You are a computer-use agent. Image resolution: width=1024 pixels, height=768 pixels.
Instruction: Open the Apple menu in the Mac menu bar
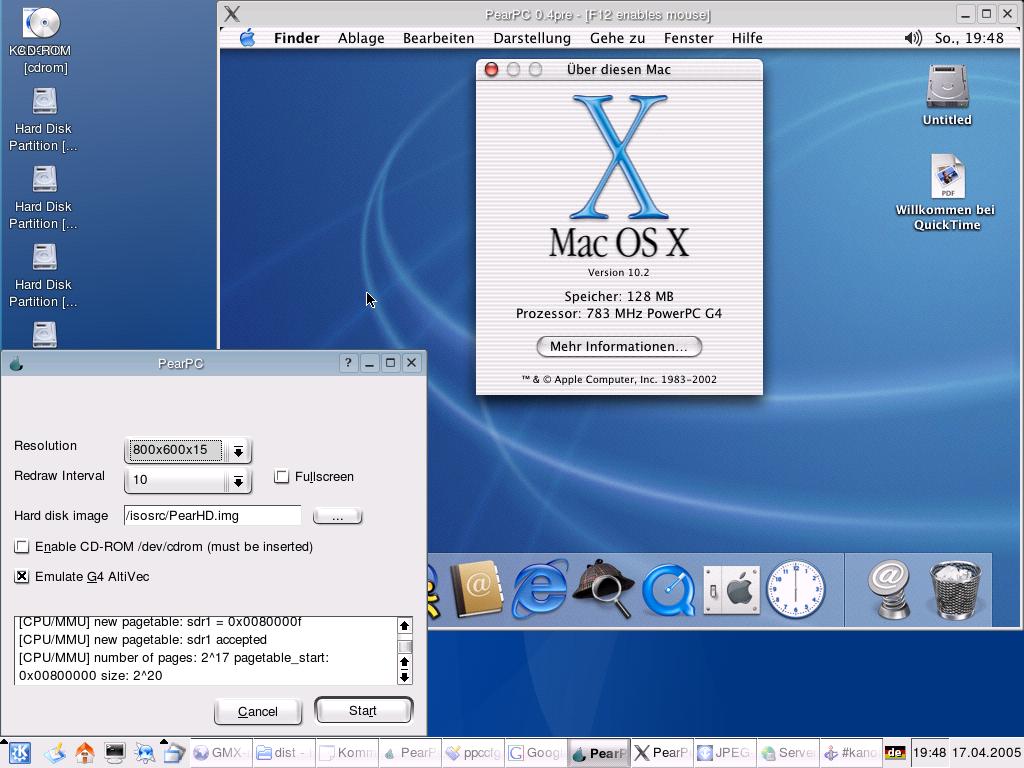(248, 38)
